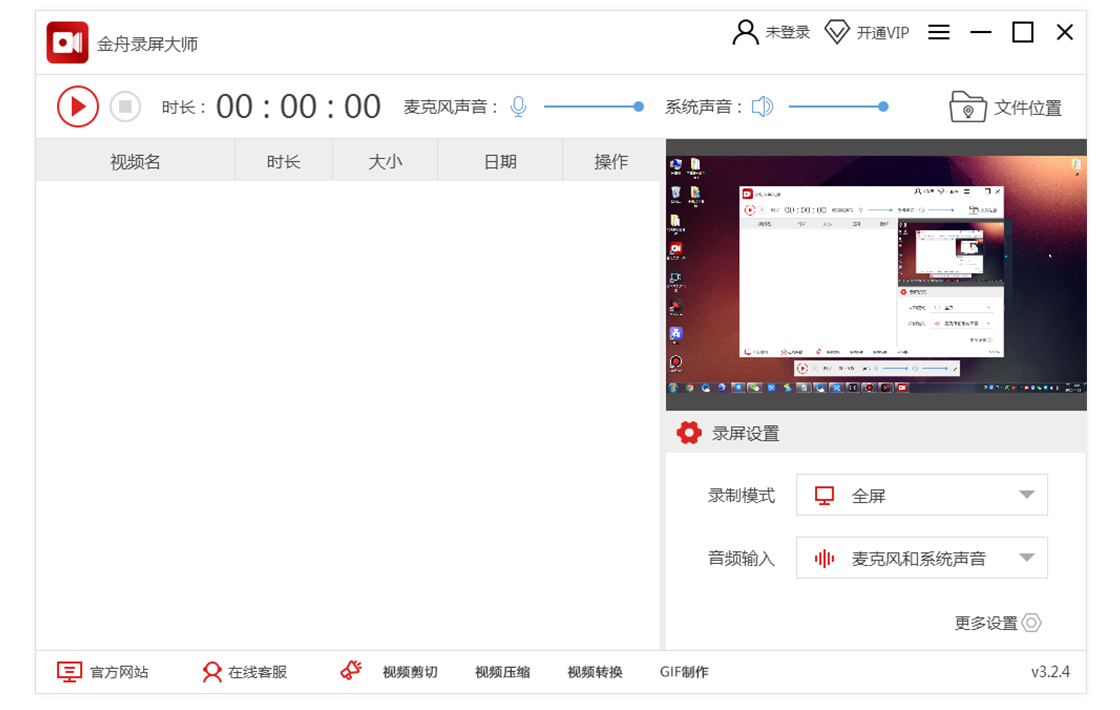Mute system sound via speaker icon
The height and width of the screenshot is (710, 1120).
(x=762, y=107)
